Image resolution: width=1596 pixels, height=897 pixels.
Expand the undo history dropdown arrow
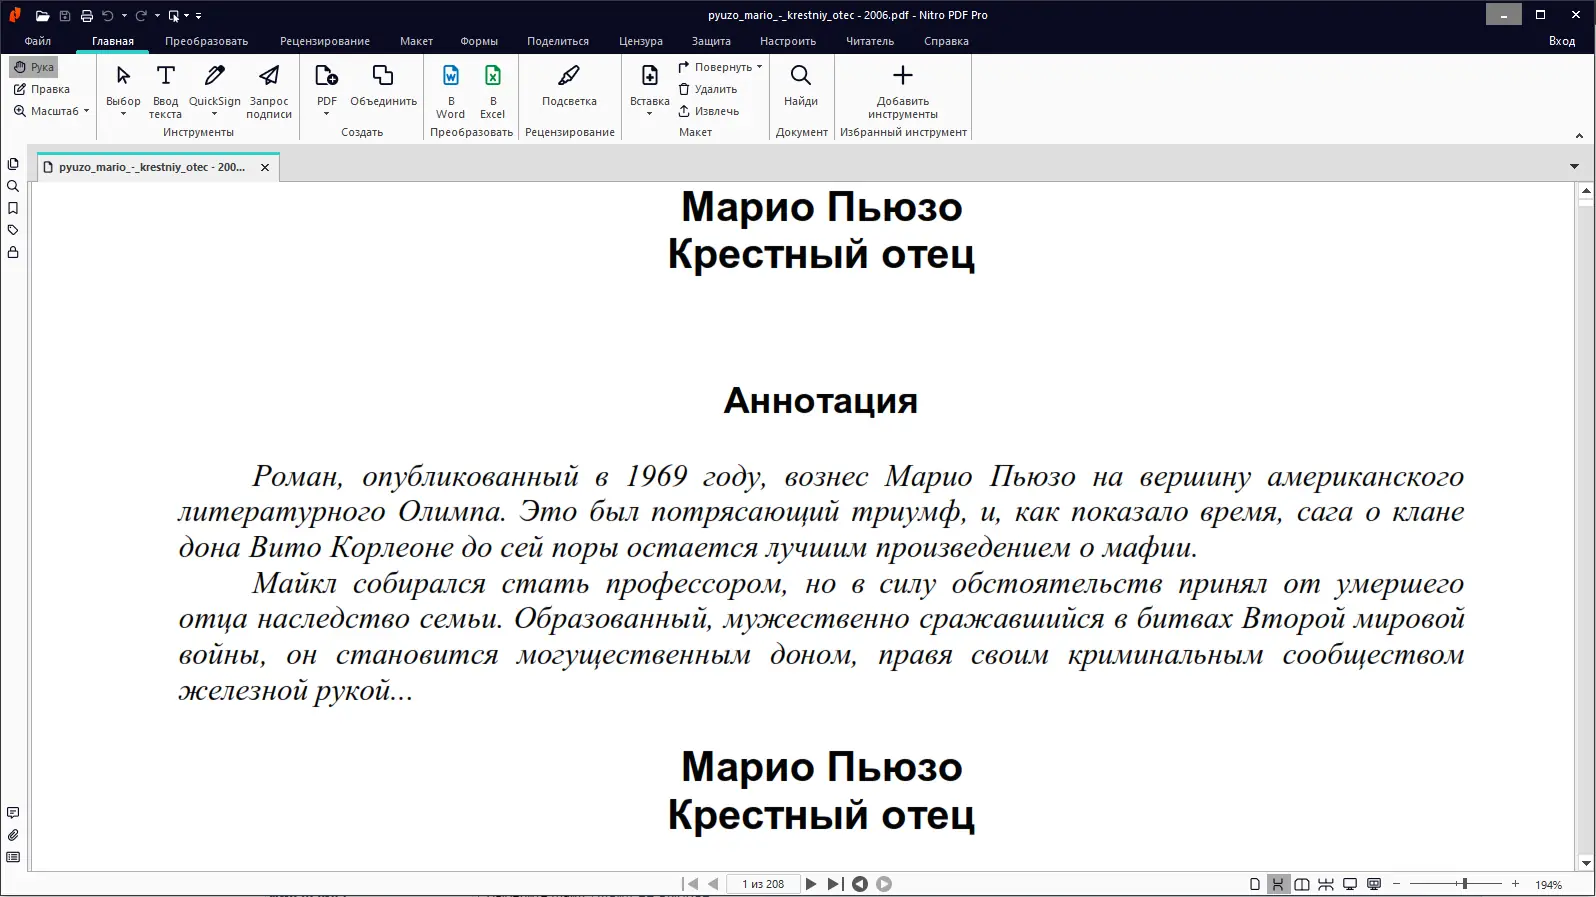click(x=124, y=16)
